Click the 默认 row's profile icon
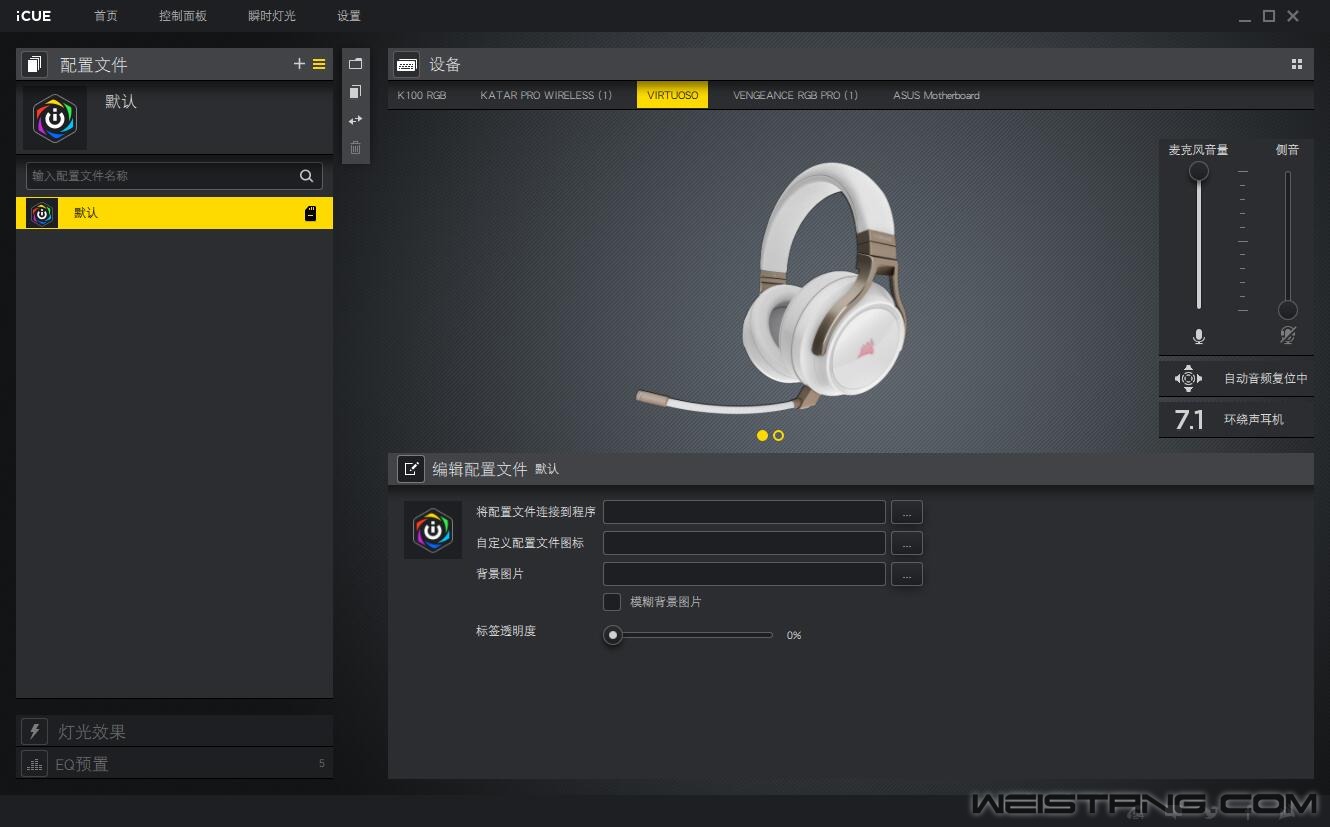 click(42, 213)
